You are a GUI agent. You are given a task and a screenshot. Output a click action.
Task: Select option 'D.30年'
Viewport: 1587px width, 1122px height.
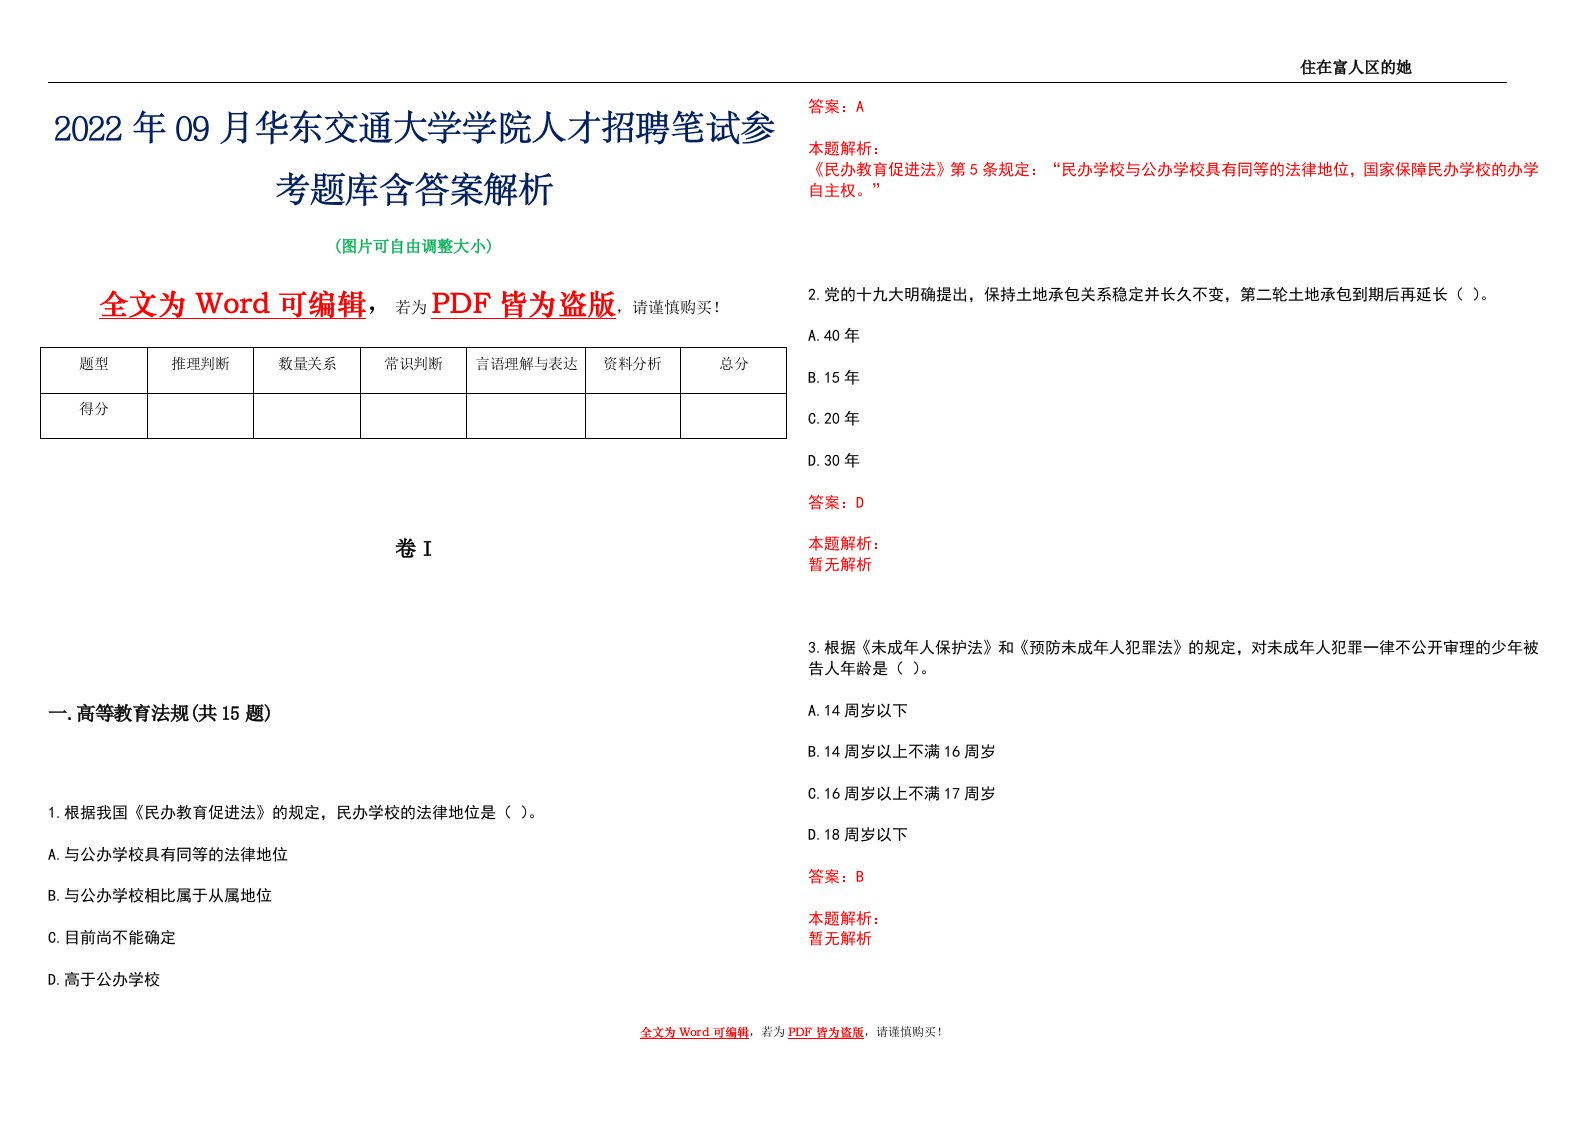(834, 461)
